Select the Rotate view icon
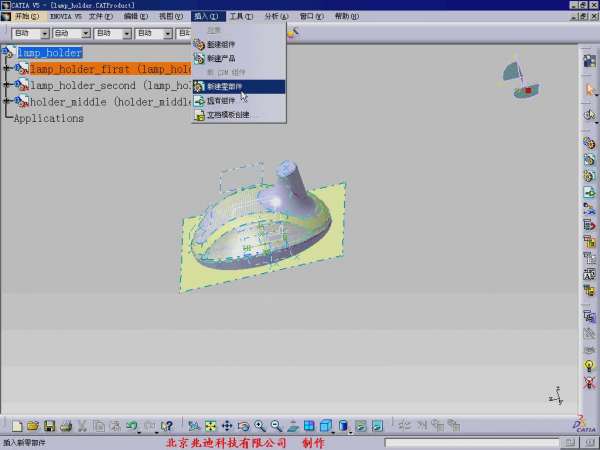This screenshot has height=450, width=600. click(243, 426)
